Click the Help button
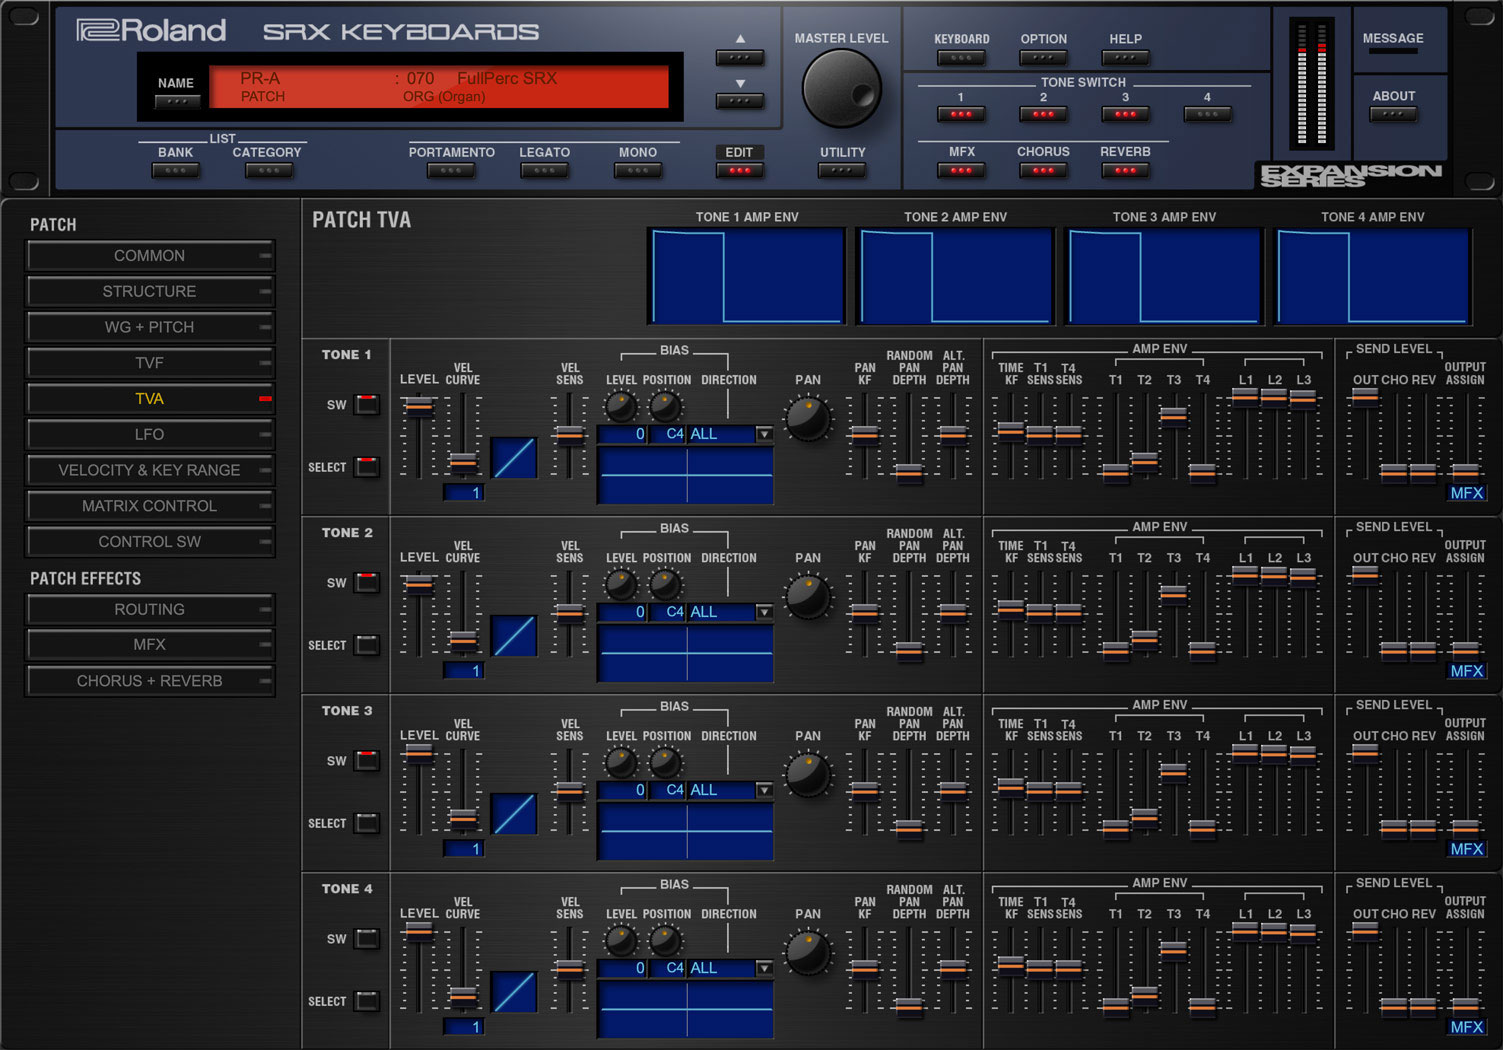 tap(1125, 58)
